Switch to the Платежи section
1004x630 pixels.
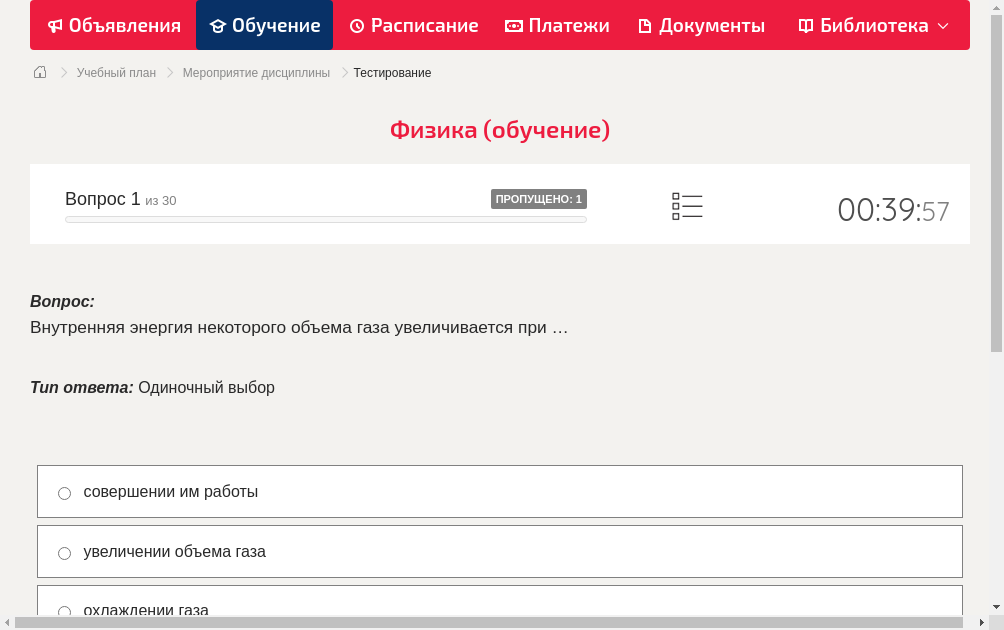557,25
